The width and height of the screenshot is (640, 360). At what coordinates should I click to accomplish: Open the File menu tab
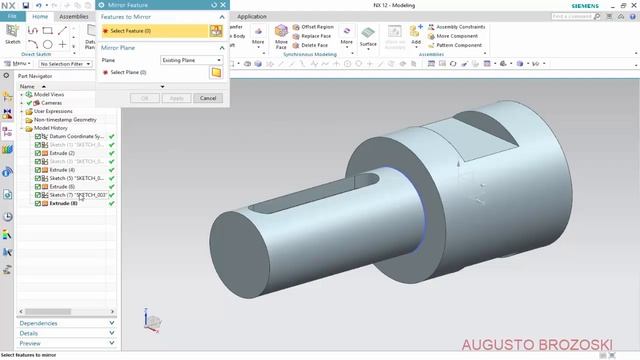tap(12, 16)
